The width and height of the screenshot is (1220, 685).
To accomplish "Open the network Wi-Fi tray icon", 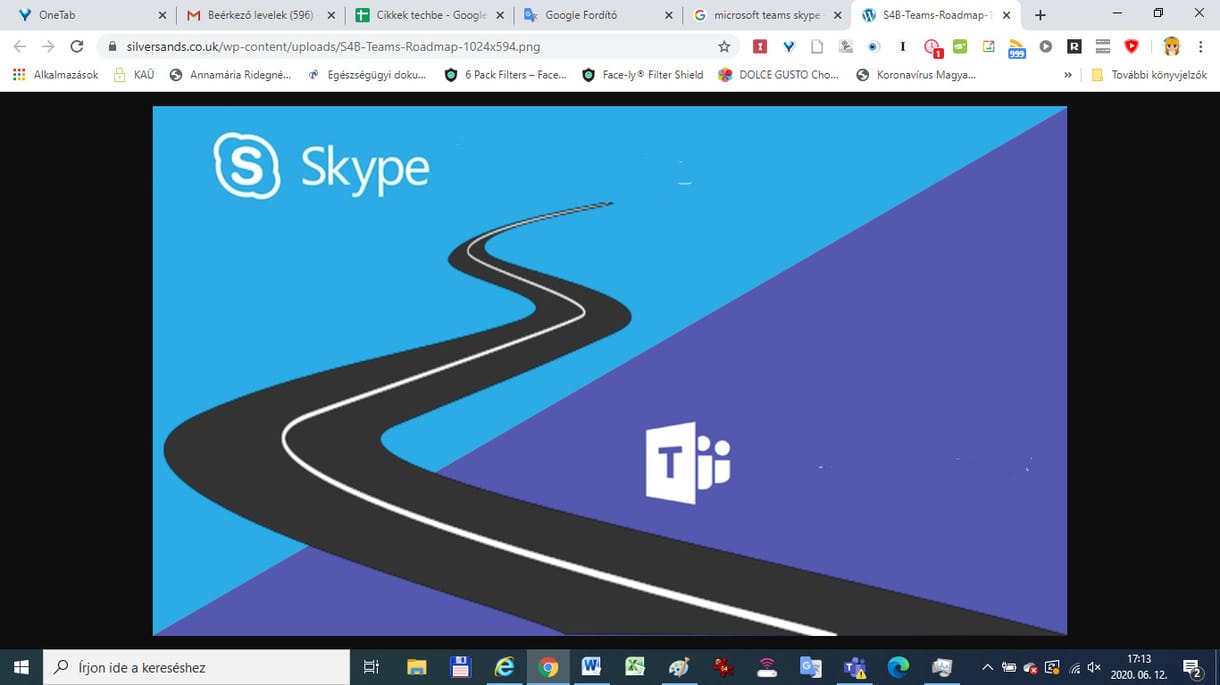I will pyautogui.click(x=1075, y=667).
